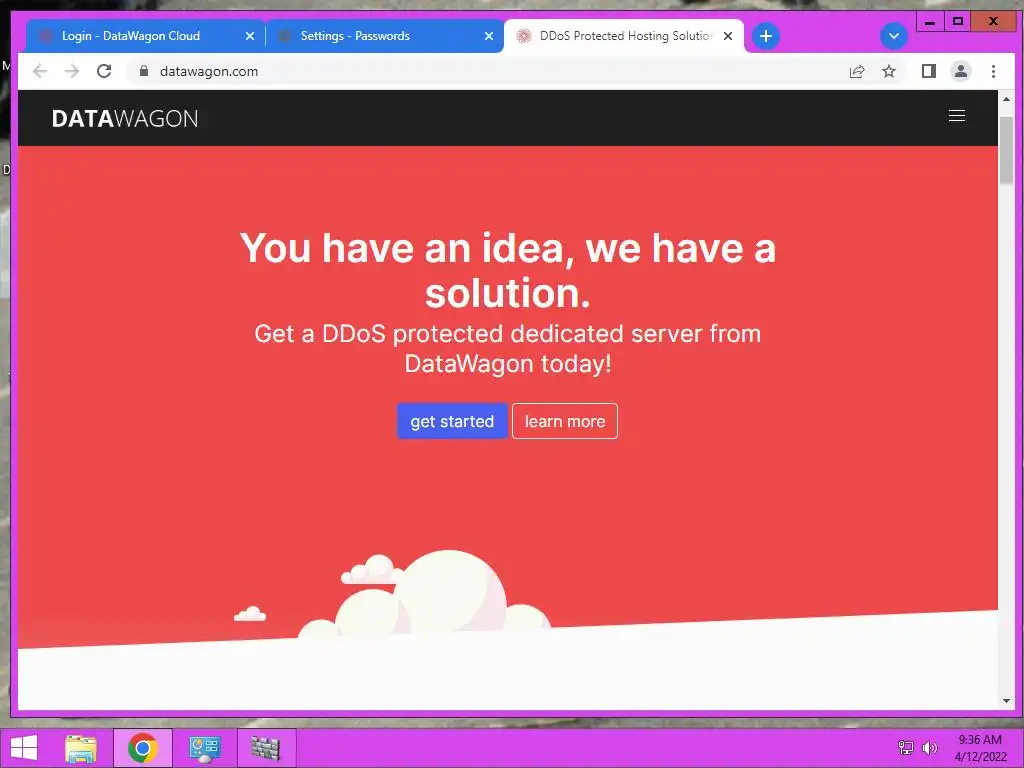Expand the tab search dropdown arrow
The image size is (1024, 768).
click(894, 36)
